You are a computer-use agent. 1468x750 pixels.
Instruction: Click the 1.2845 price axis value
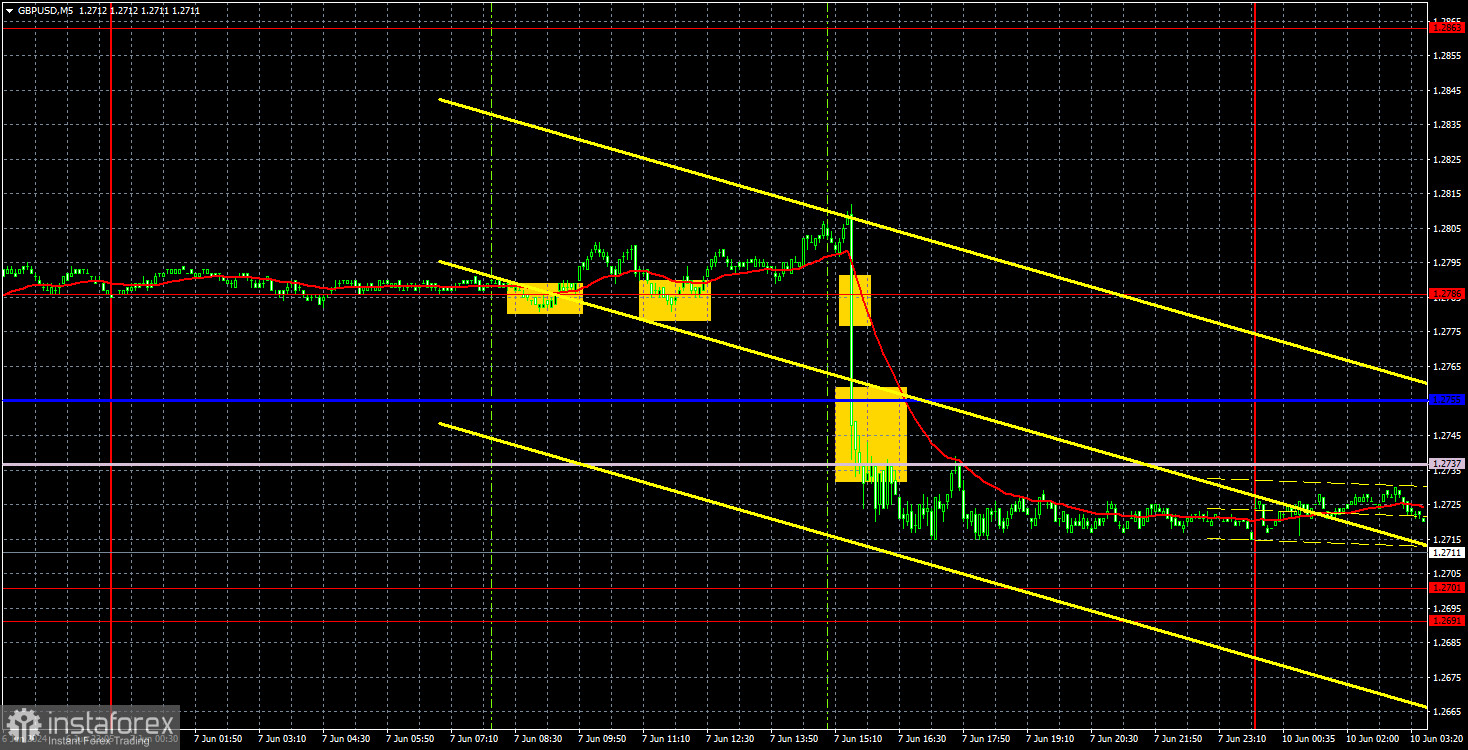(x=1447, y=91)
